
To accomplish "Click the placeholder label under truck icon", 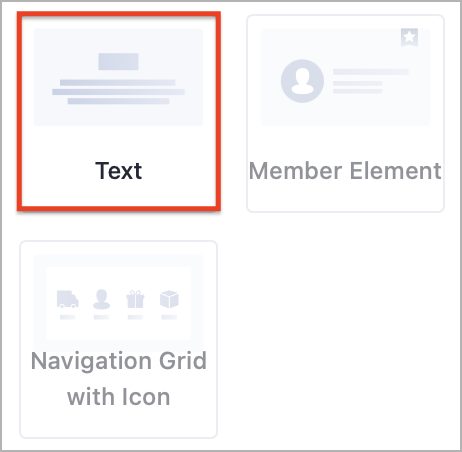I will point(68,317).
